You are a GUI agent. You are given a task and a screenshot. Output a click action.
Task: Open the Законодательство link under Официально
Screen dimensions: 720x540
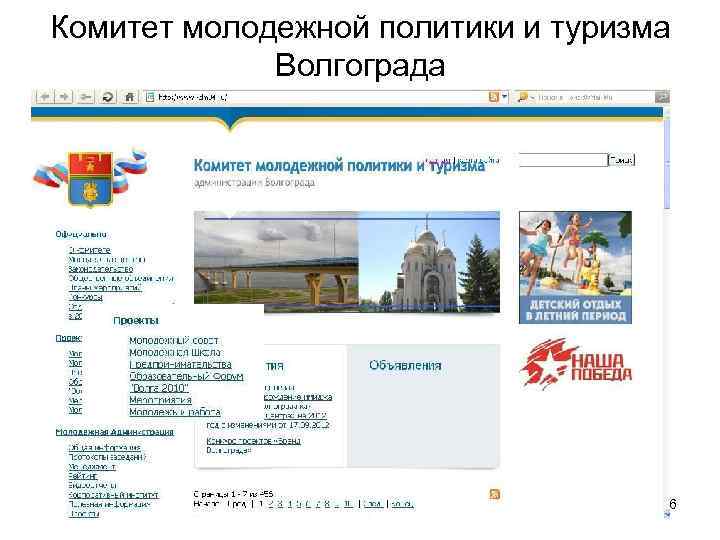click(101, 269)
